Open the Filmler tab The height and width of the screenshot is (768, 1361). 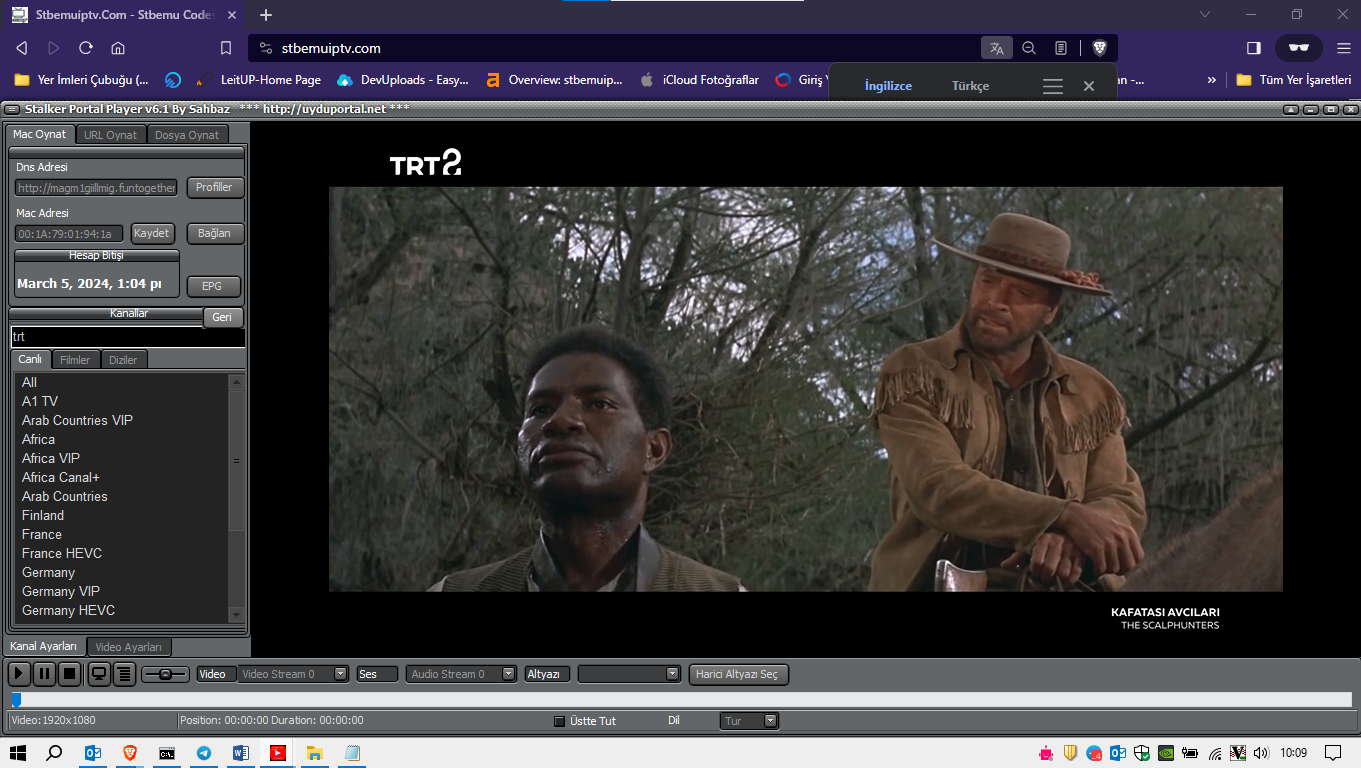[75, 360]
